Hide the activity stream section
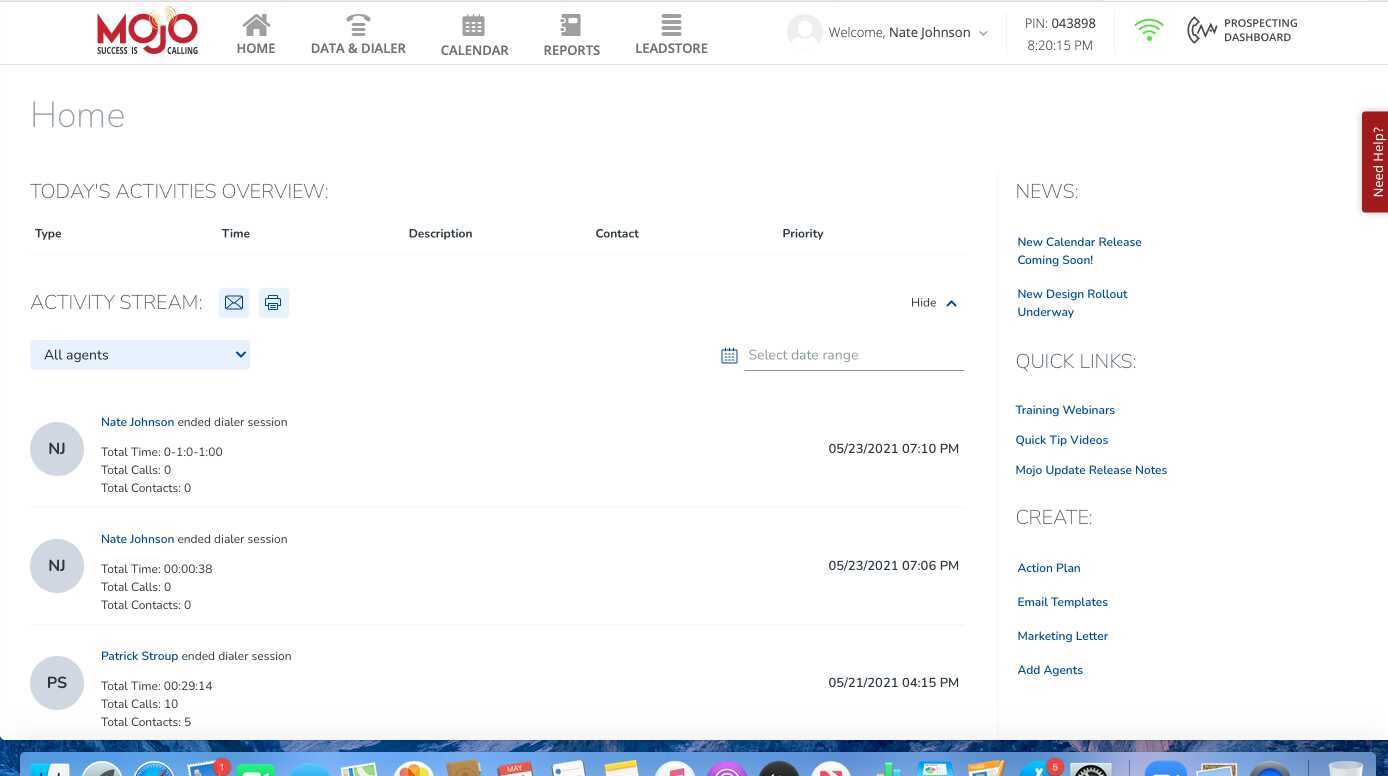The height and width of the screenshot is (776, 1388). click(x=934, y=303)
